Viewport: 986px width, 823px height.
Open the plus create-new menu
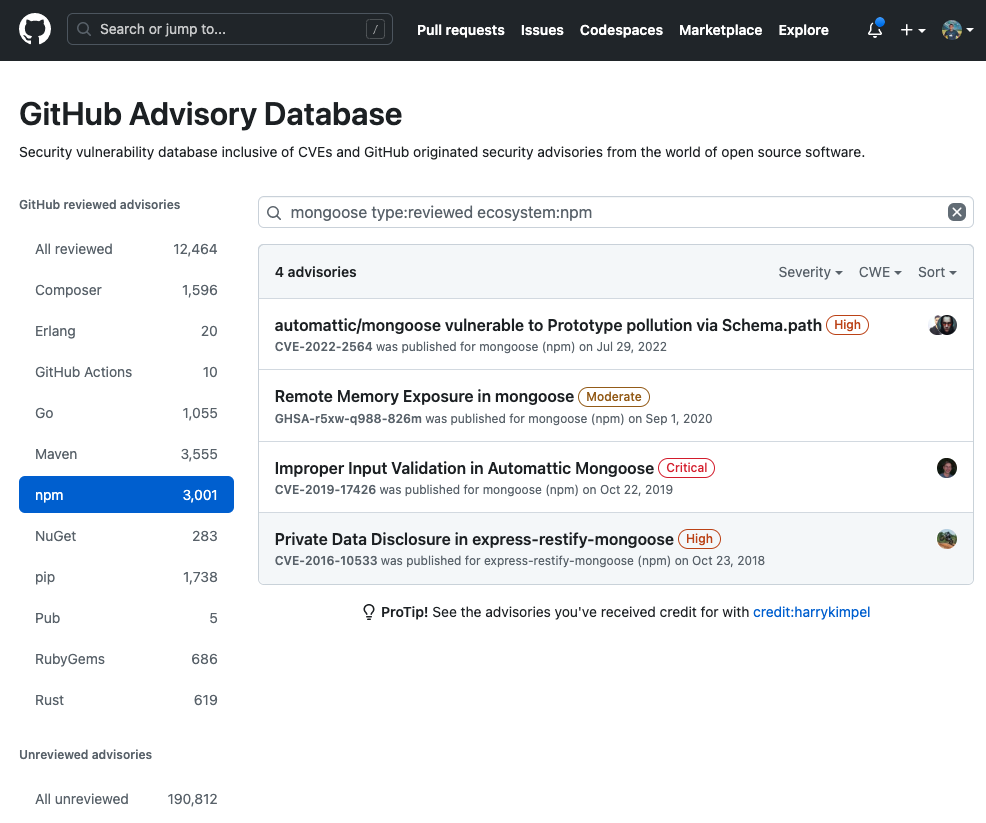pyautogui.click(x=912, y=30)
